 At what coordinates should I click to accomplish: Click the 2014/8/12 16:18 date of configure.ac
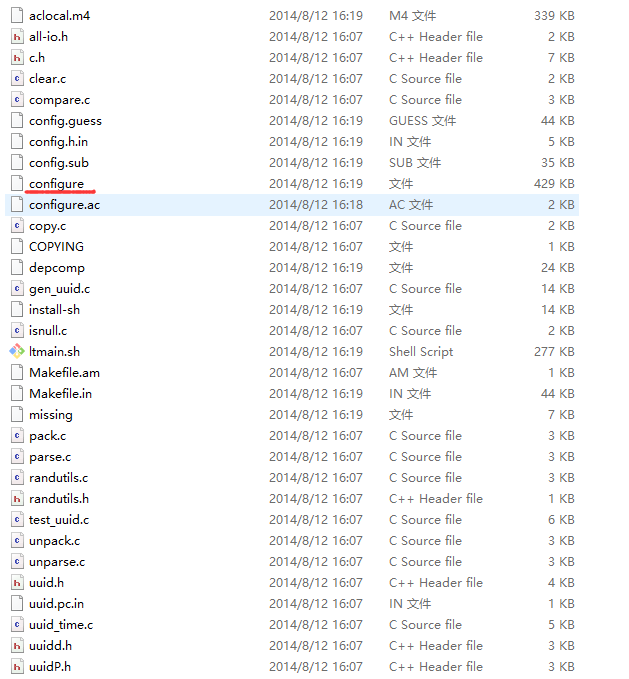(316, 205)
